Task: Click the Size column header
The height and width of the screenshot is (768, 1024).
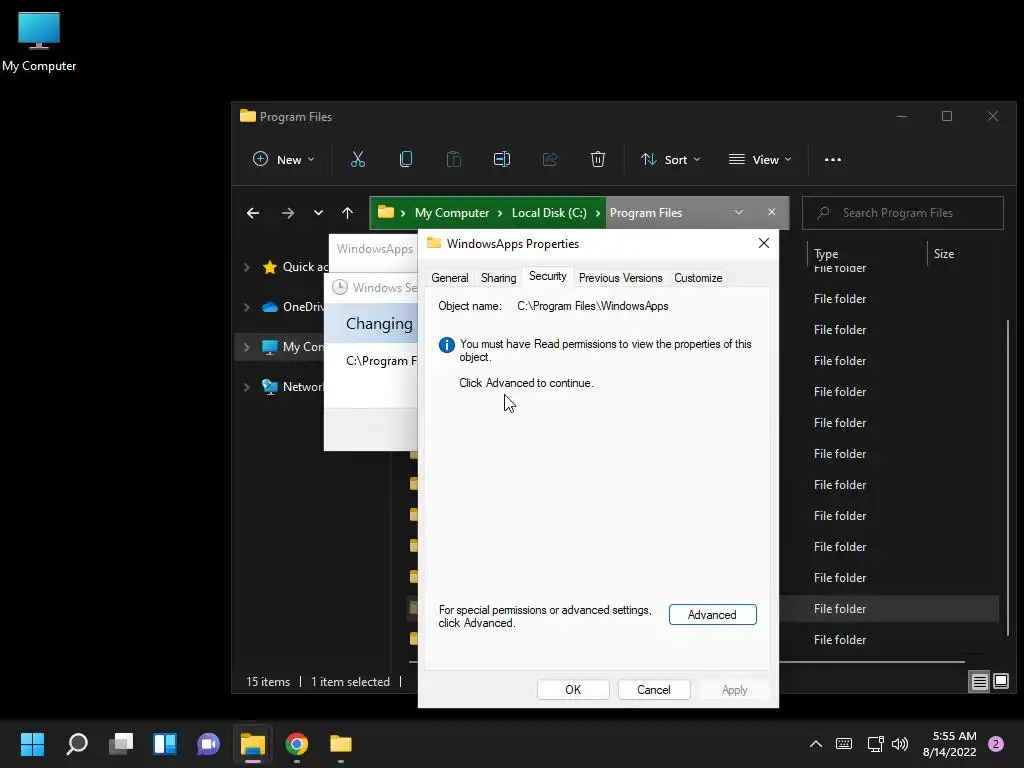Action: pos(944,254)
